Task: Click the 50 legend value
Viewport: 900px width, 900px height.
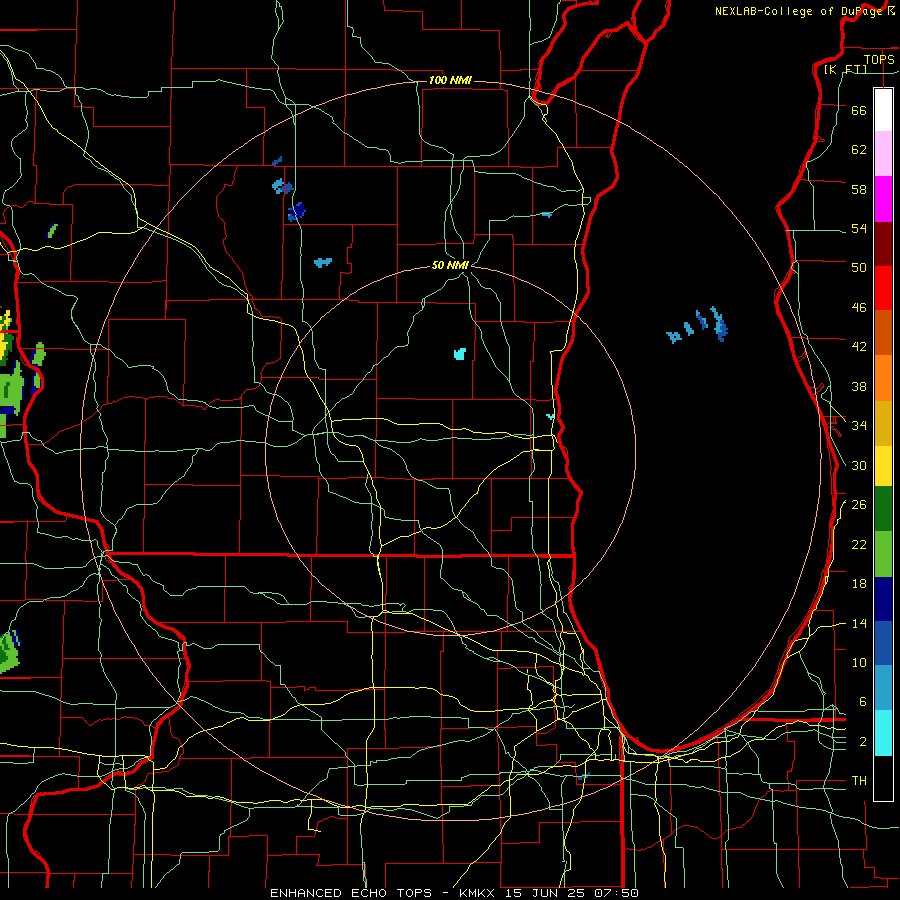Action: coord(859,268)
